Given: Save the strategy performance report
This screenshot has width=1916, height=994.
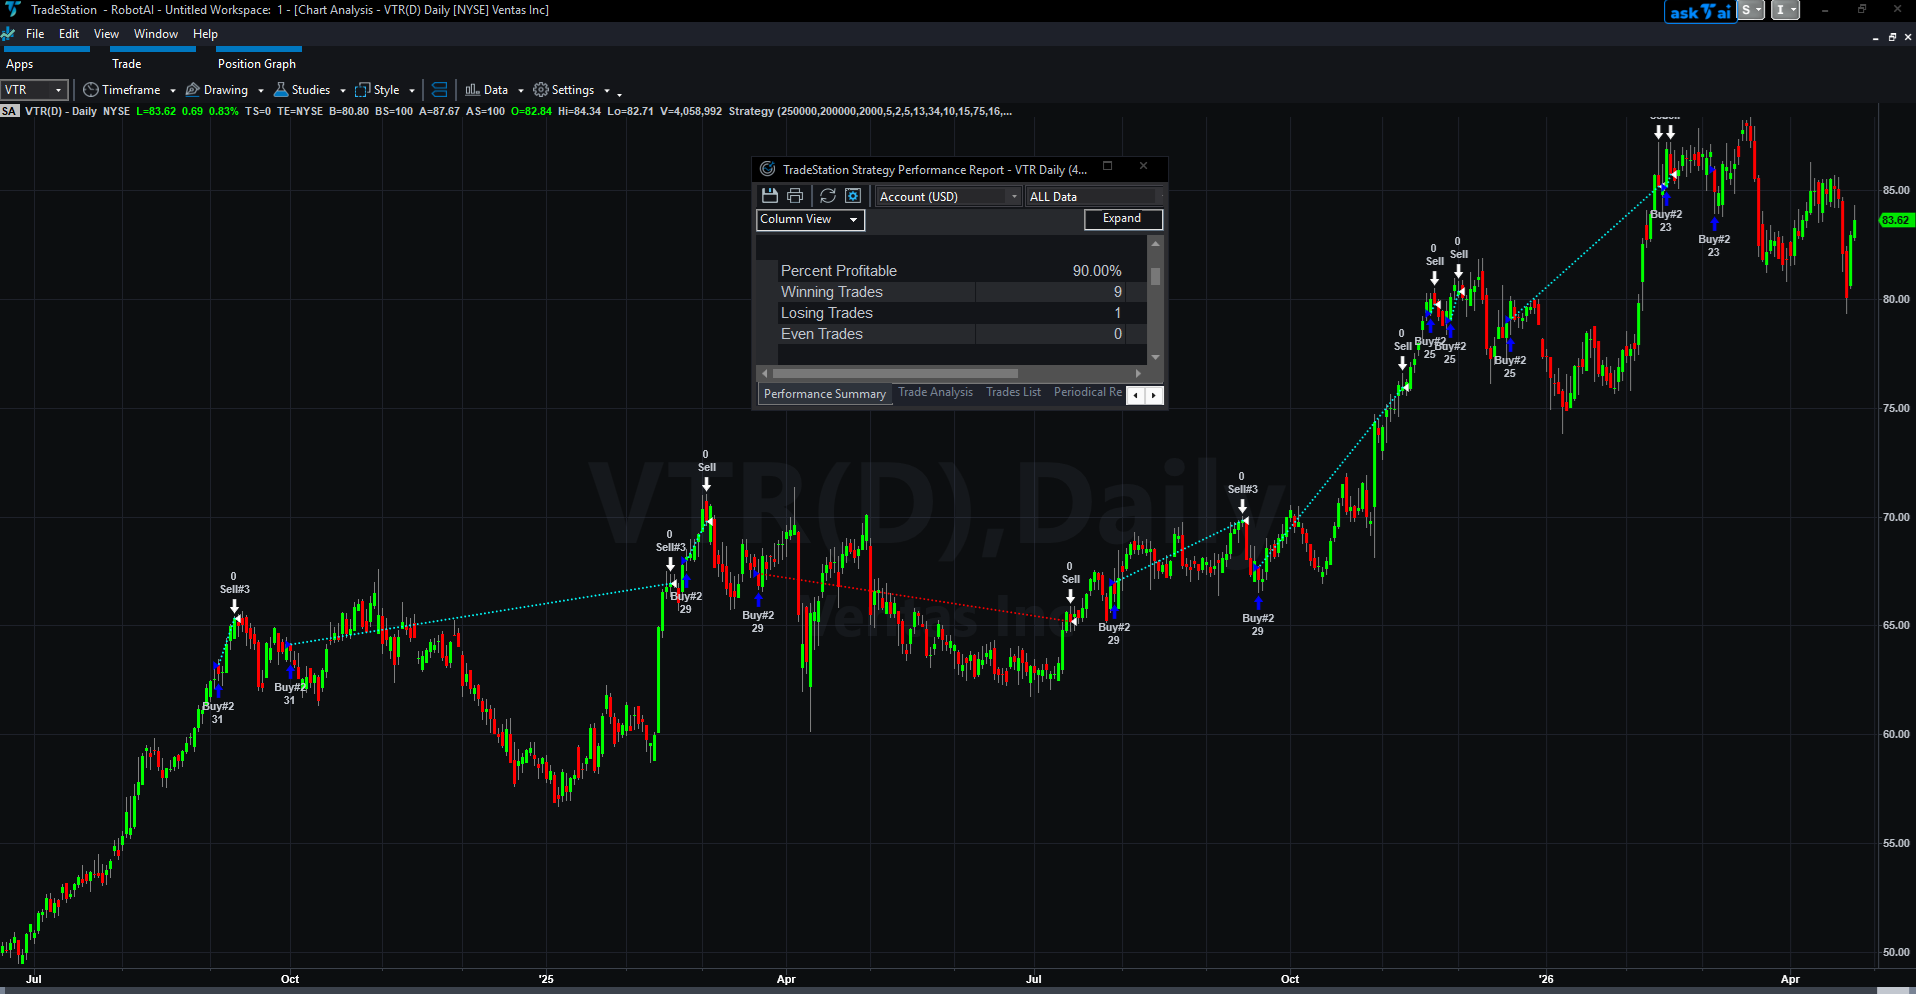Looking at the screenshot, I should pos(769,196).
